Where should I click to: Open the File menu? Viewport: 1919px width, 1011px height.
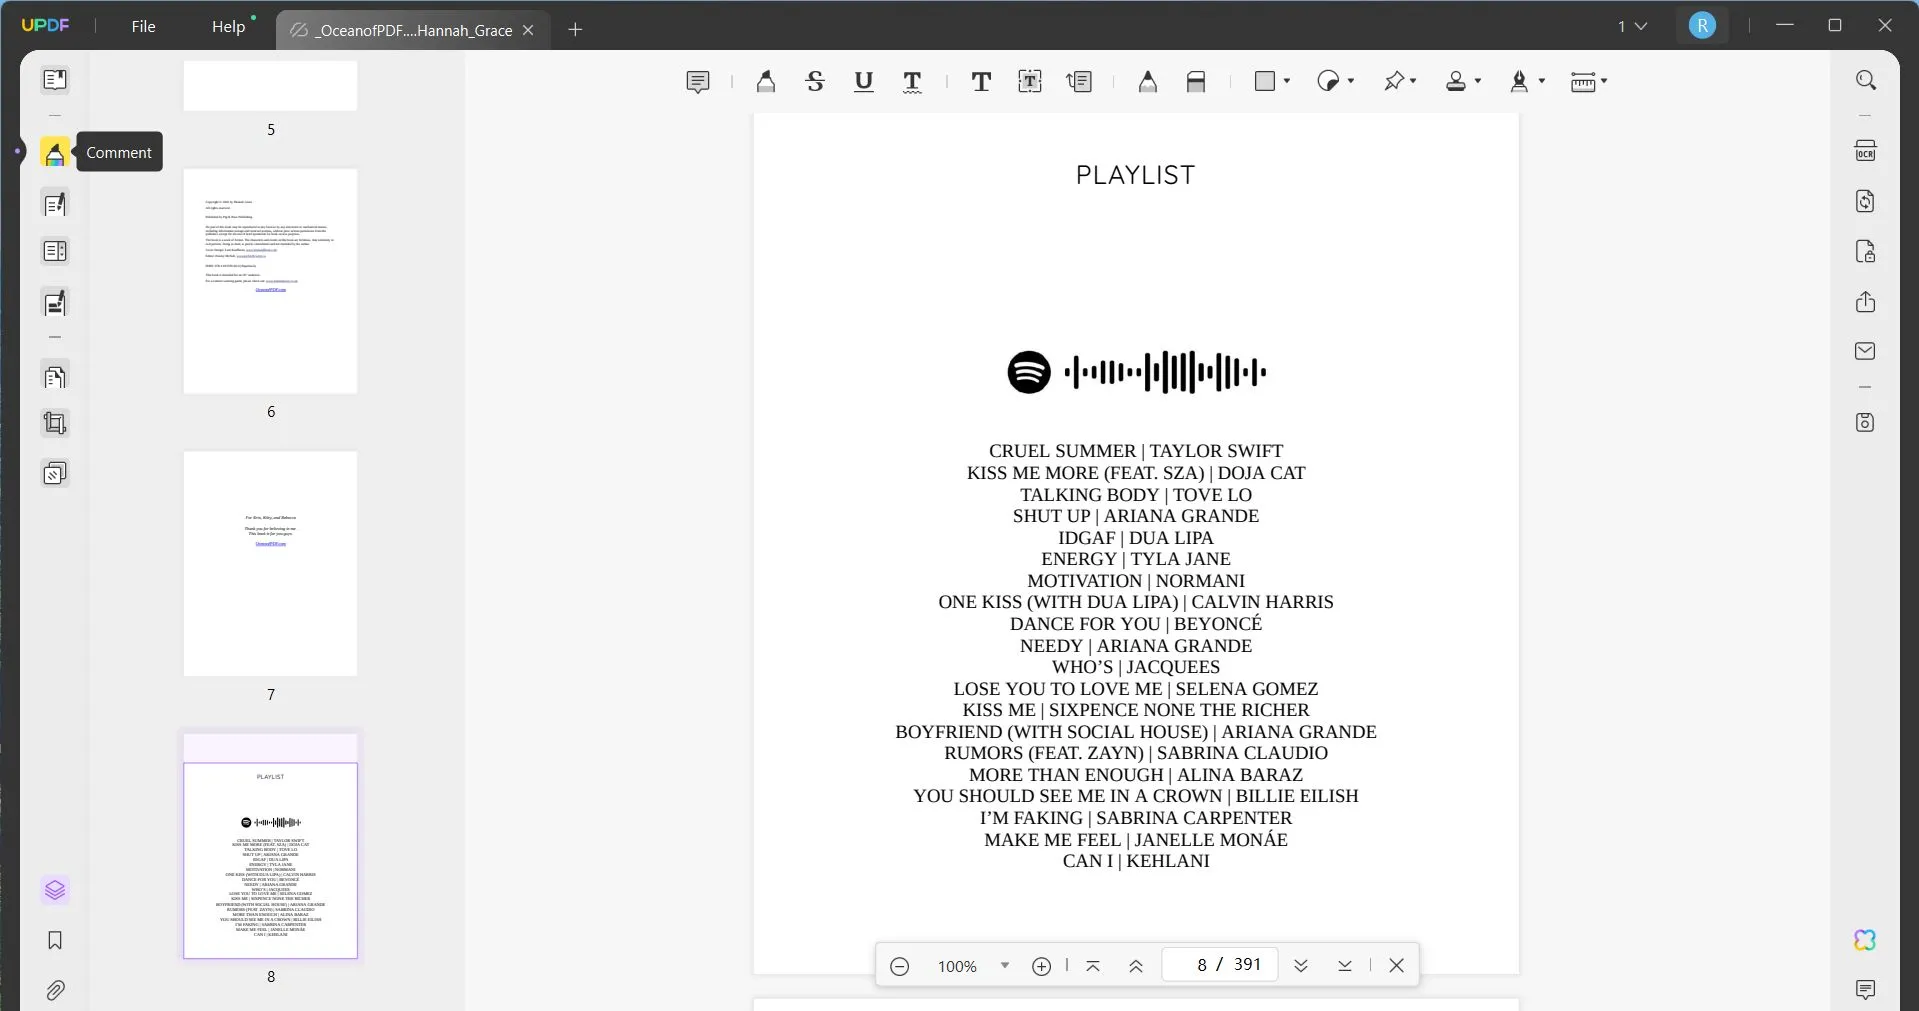pyautogui.click(x=143, y=26)
